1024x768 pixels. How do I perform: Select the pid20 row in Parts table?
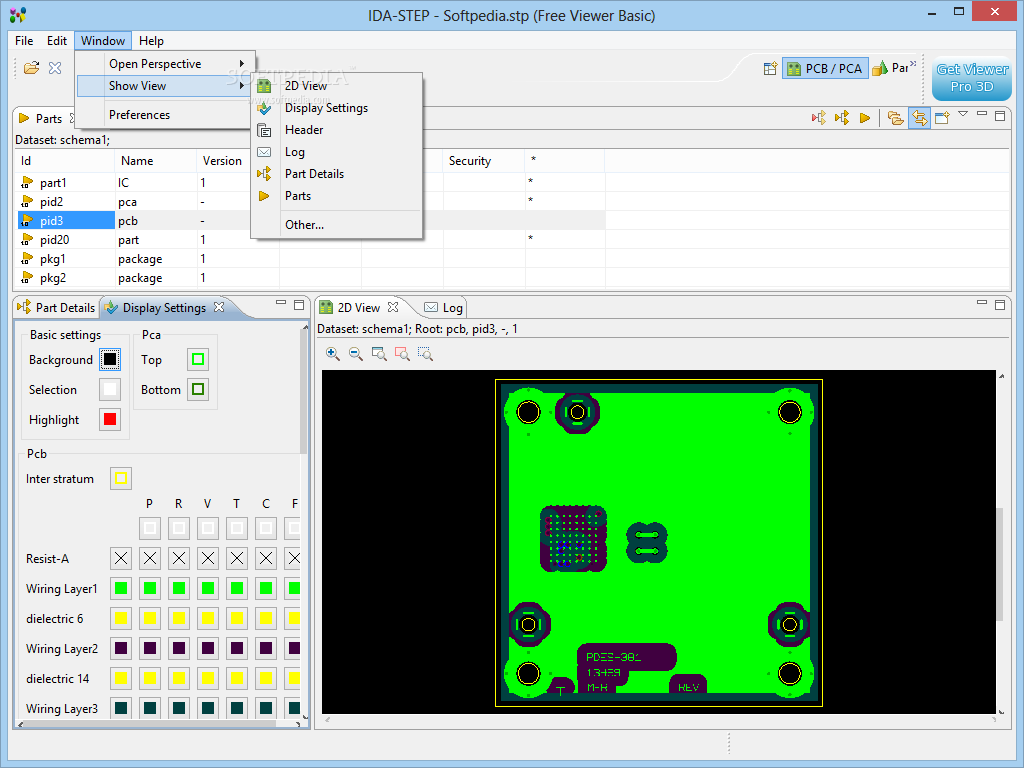pyautogui.click(x=311, y=239)
